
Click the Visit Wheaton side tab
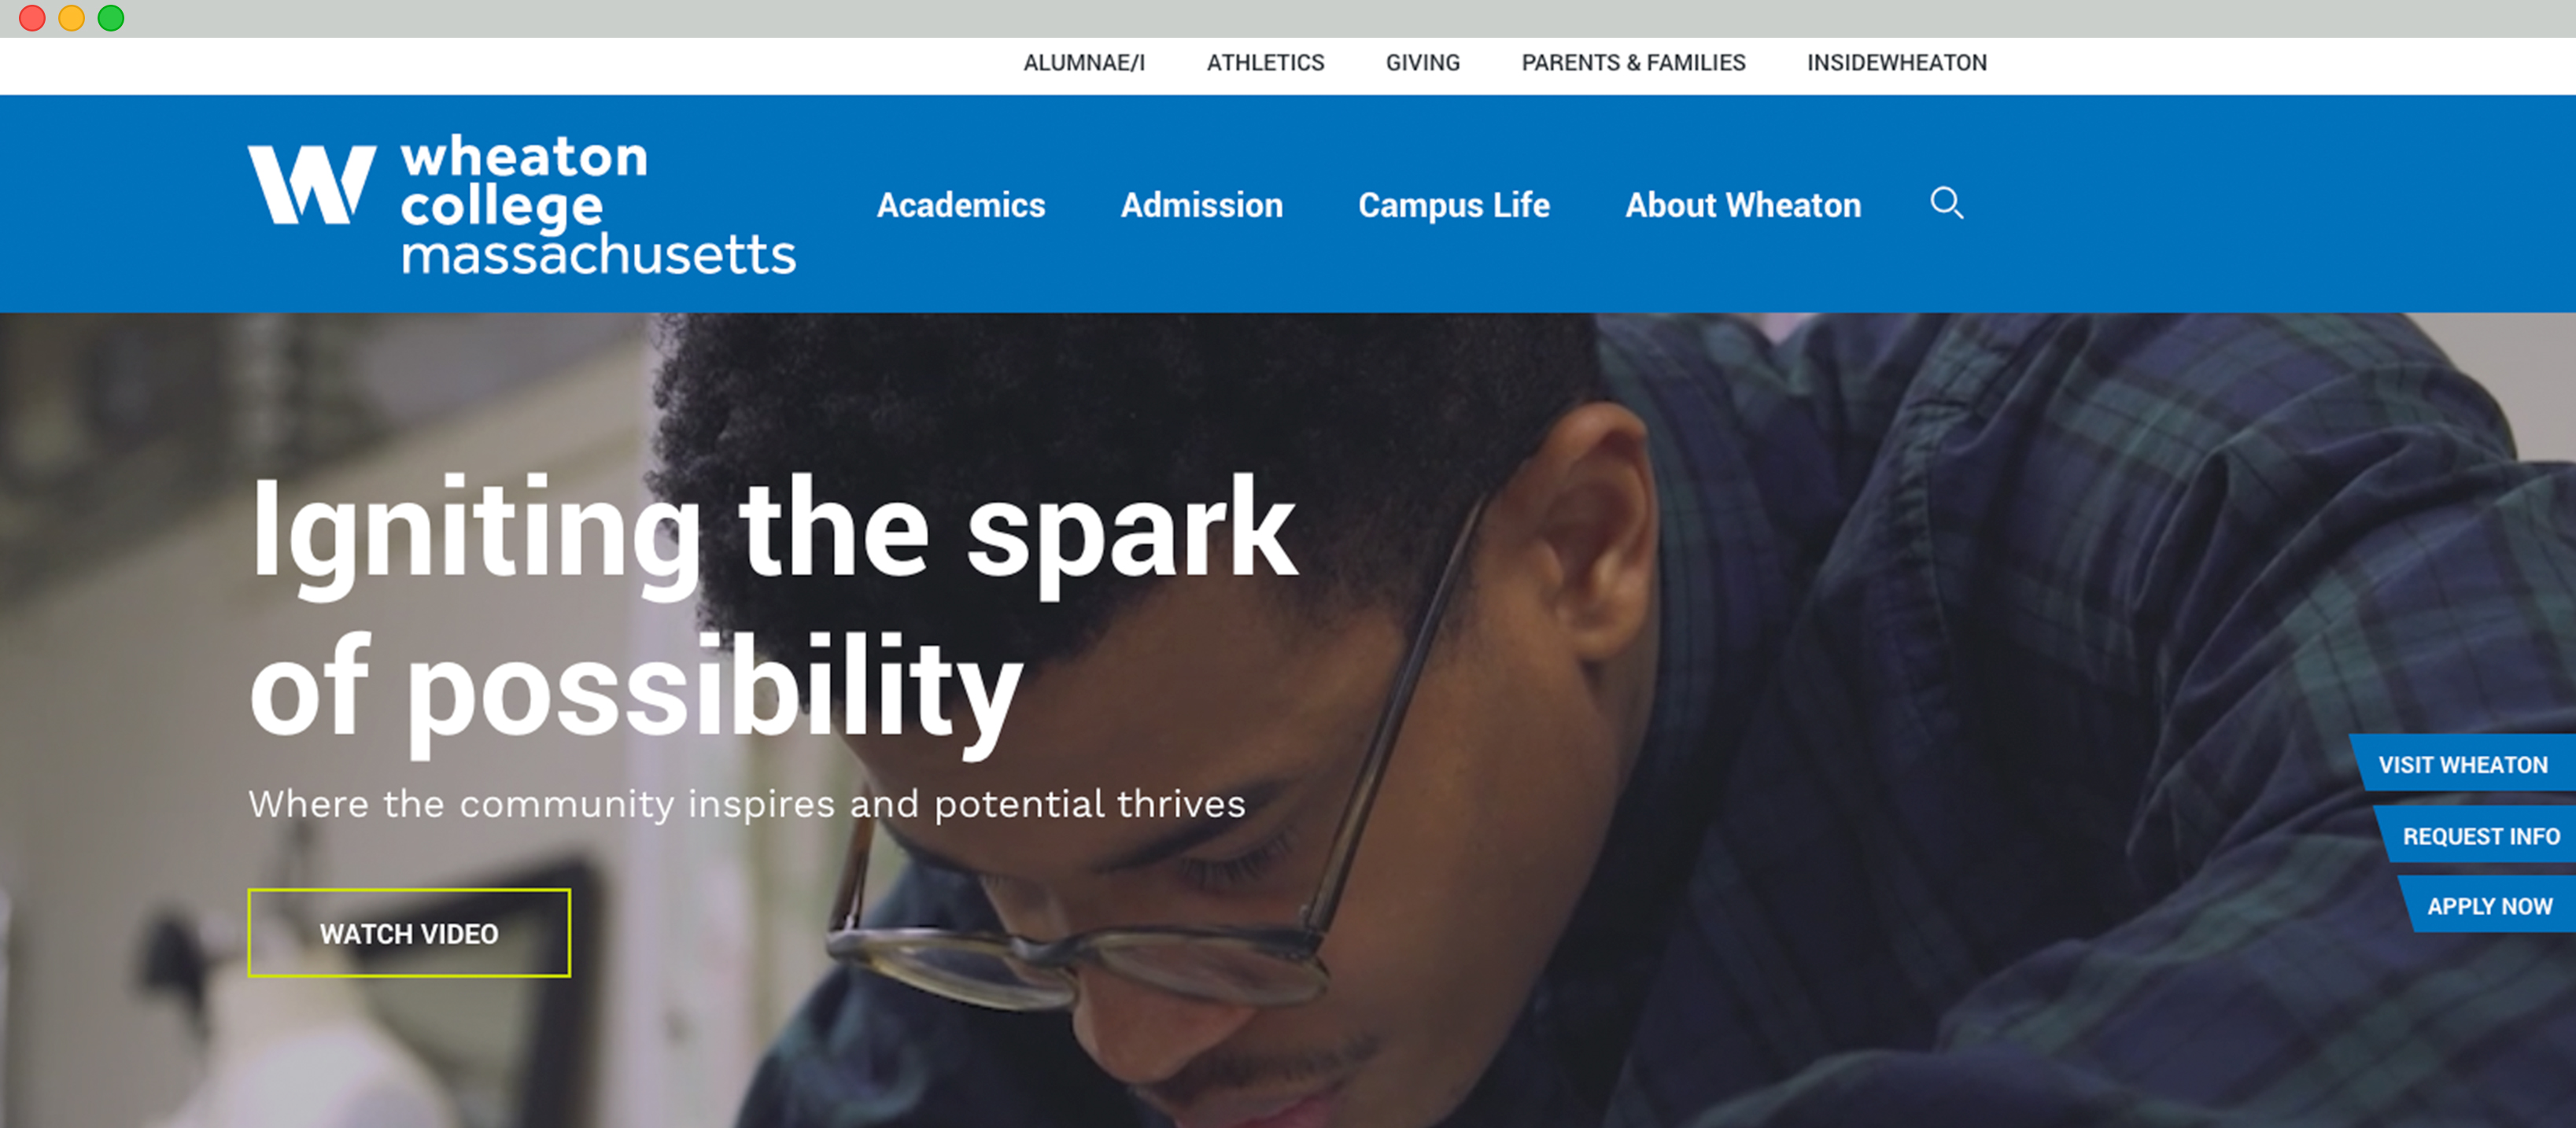point(2462,763)
